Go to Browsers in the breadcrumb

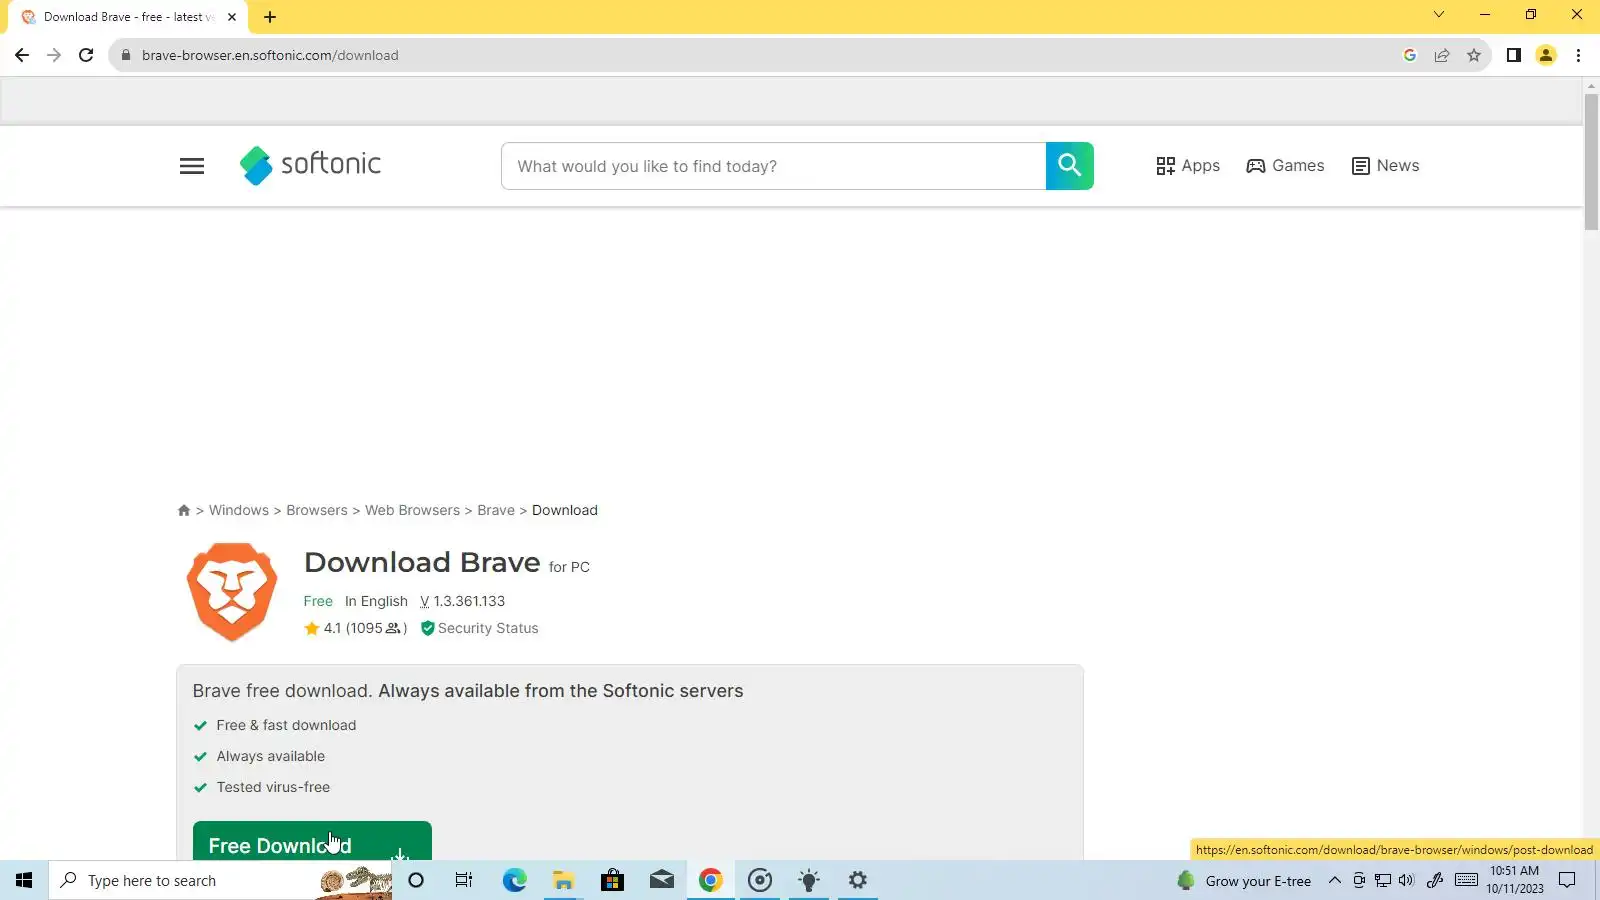coord(317,510)
